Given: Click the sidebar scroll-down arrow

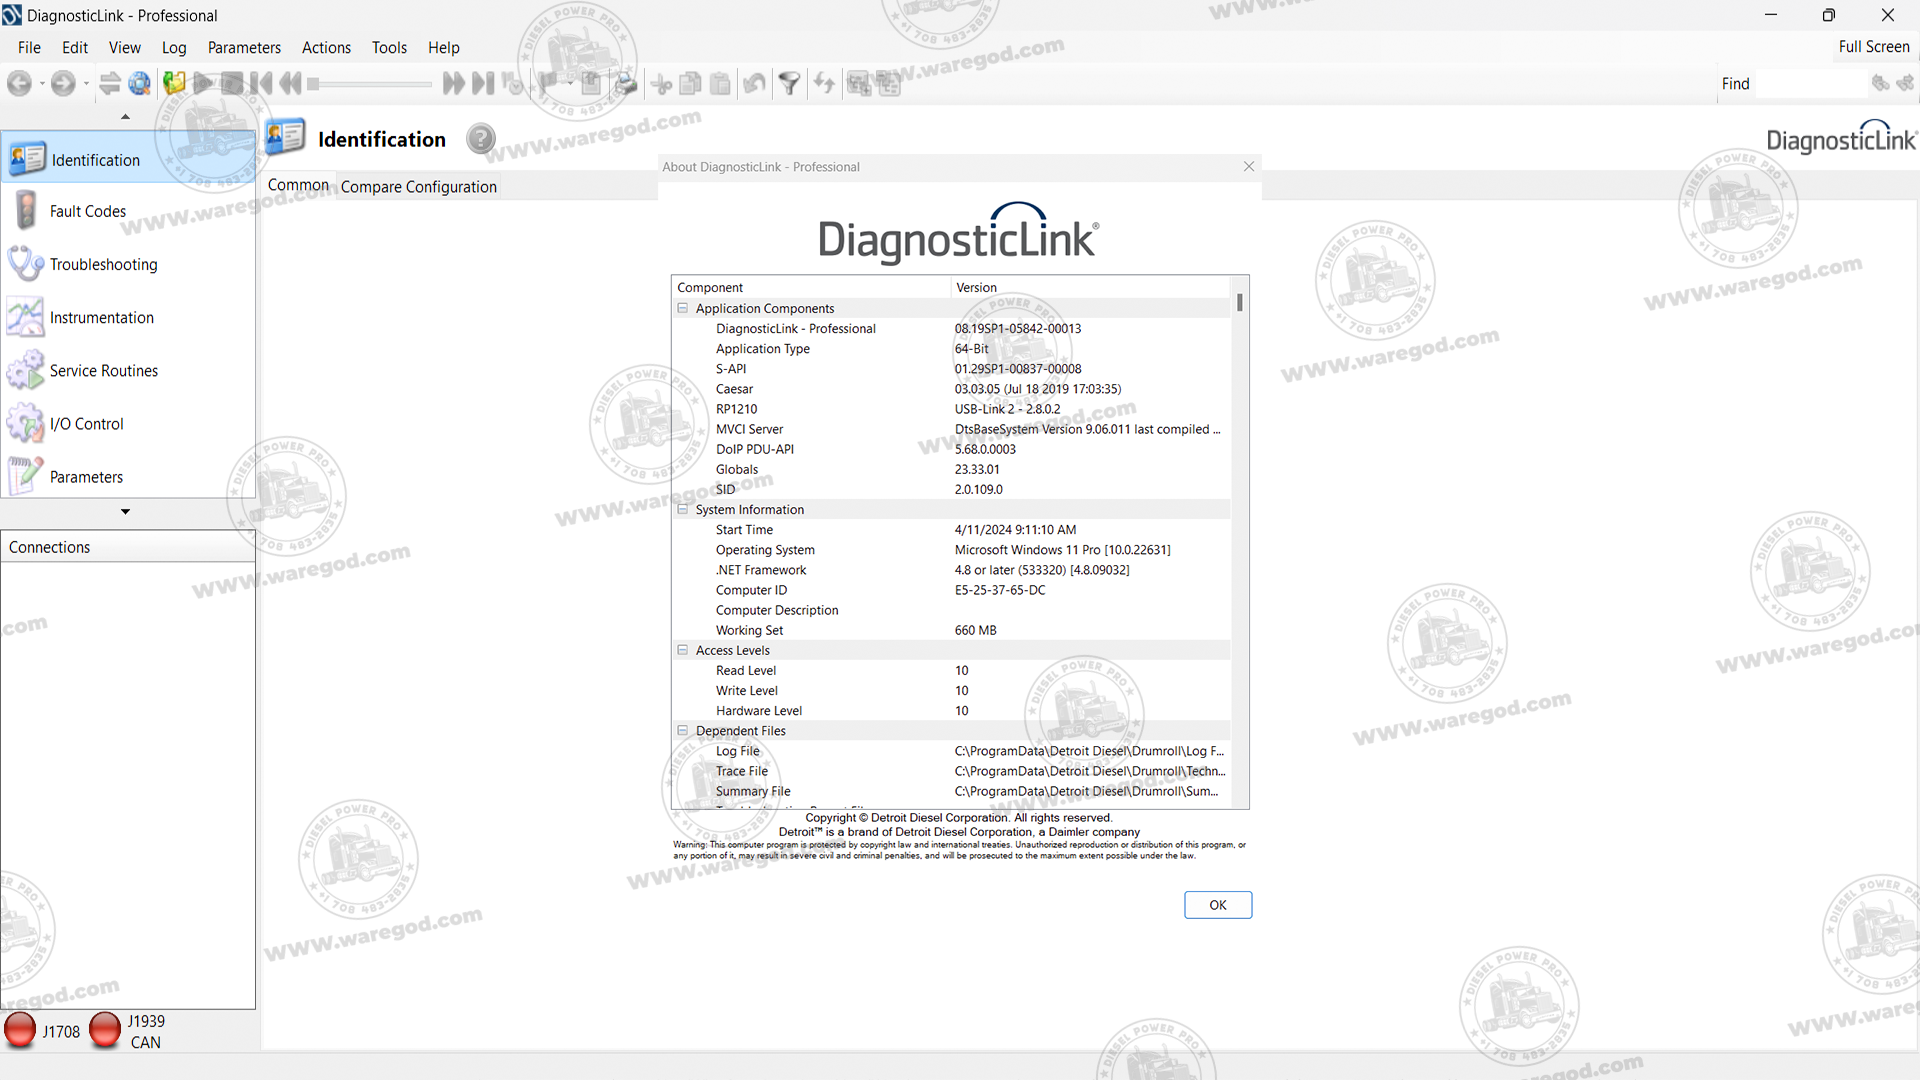Looking at the screenshot, I should [x=125, y=512].
